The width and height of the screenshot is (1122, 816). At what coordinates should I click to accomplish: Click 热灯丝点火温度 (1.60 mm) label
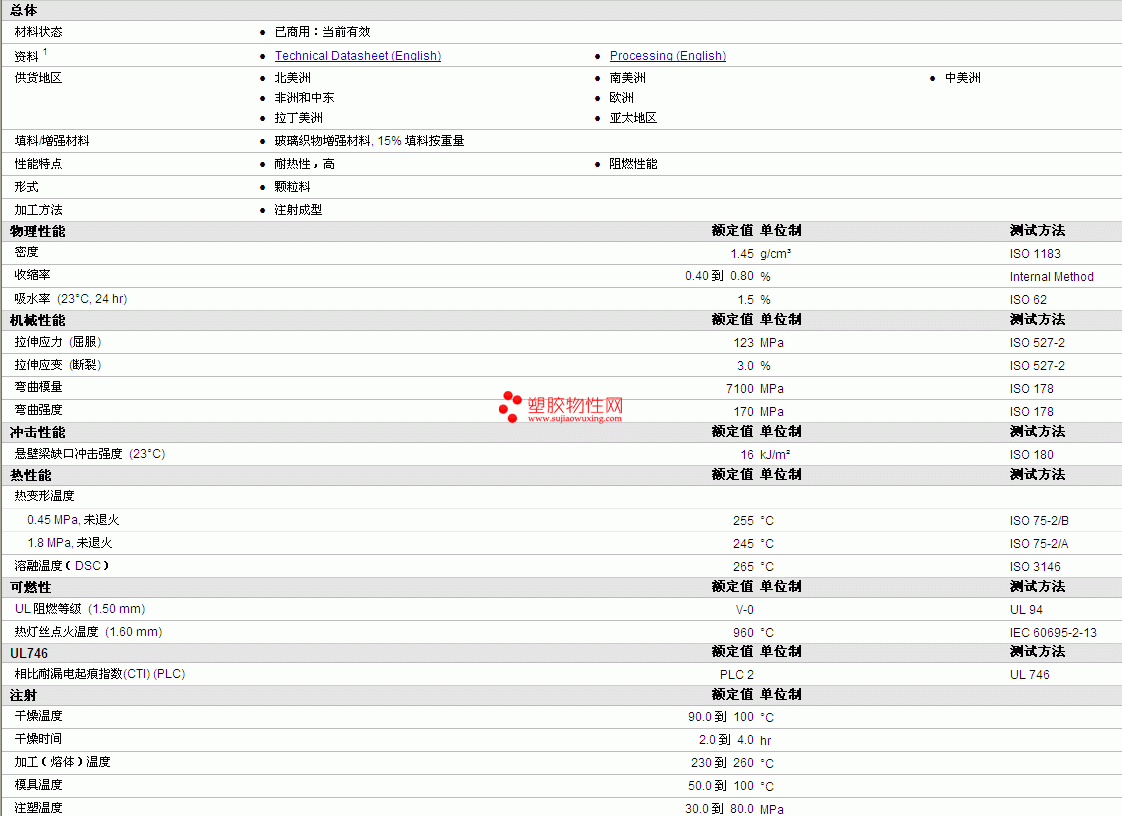point(89,631)
